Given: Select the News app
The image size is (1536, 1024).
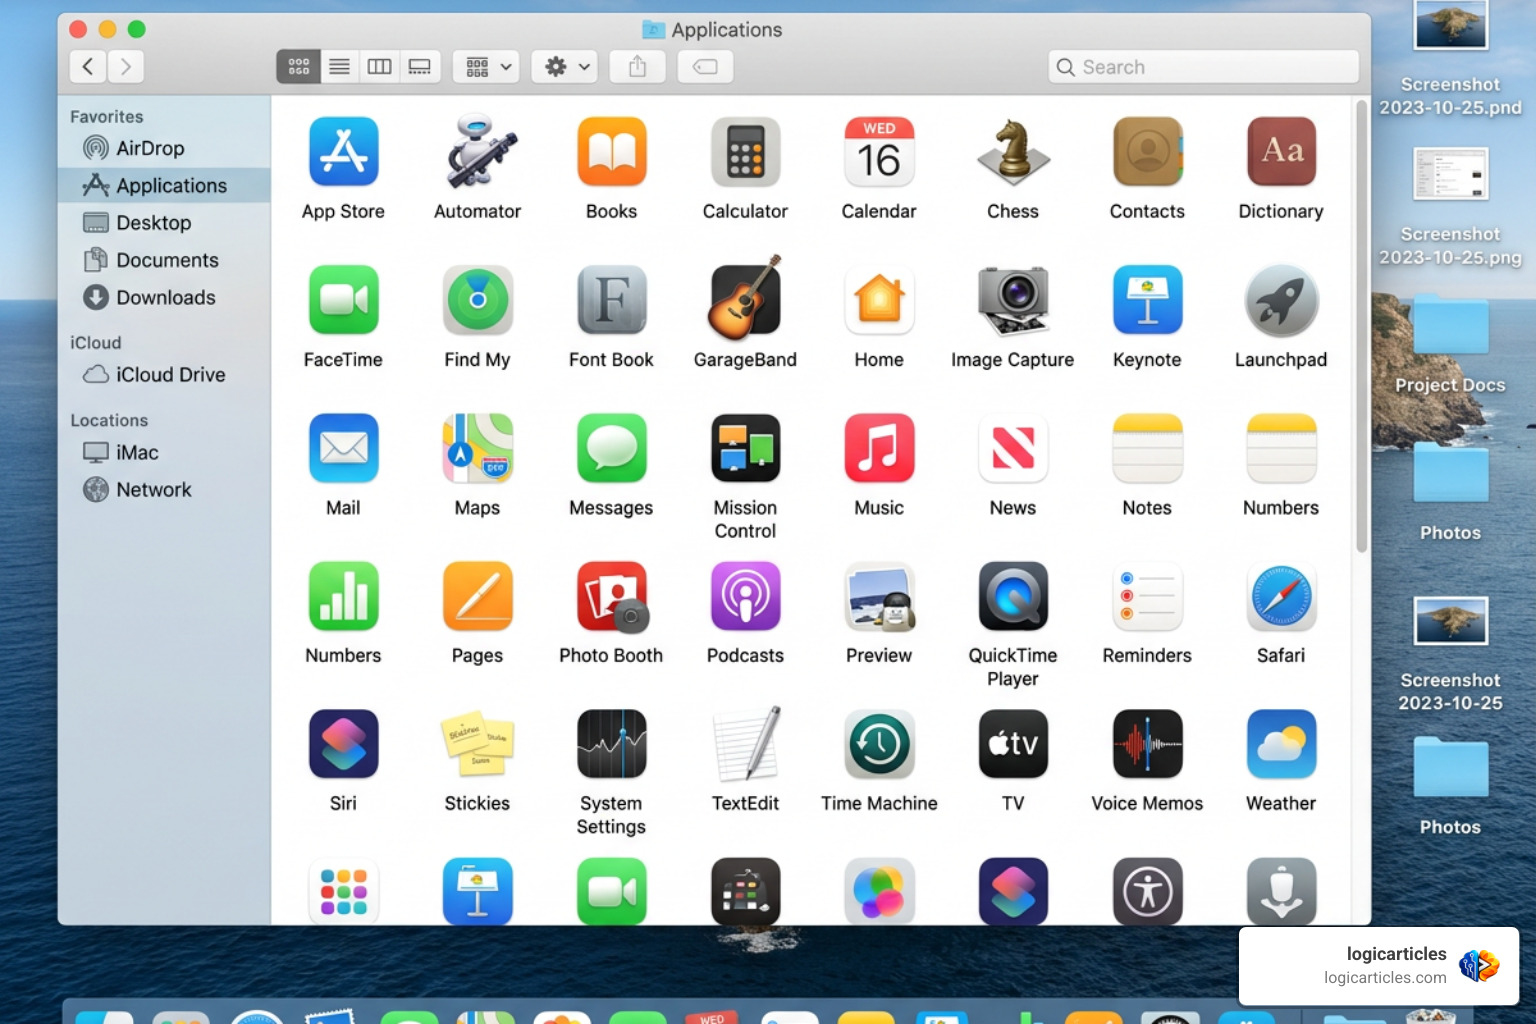Looking at the screenshot, I should pyautogui.click(x=1013, y=448).
